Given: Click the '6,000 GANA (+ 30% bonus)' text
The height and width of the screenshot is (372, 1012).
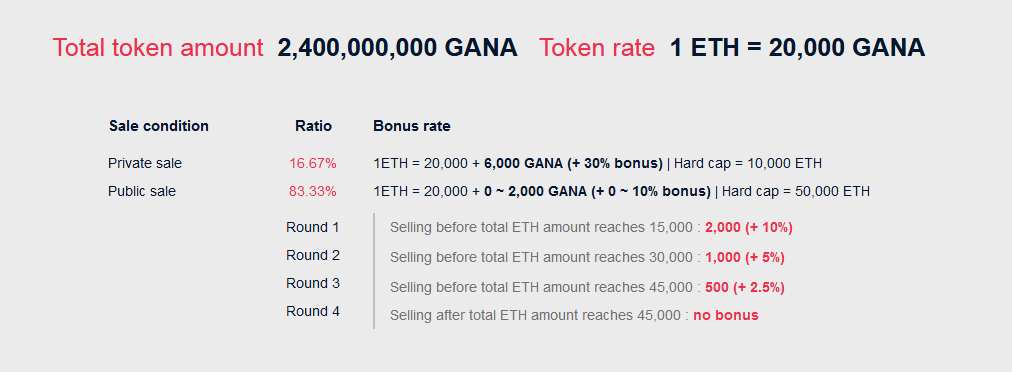Looking at the screenshot, I should 573,163.
